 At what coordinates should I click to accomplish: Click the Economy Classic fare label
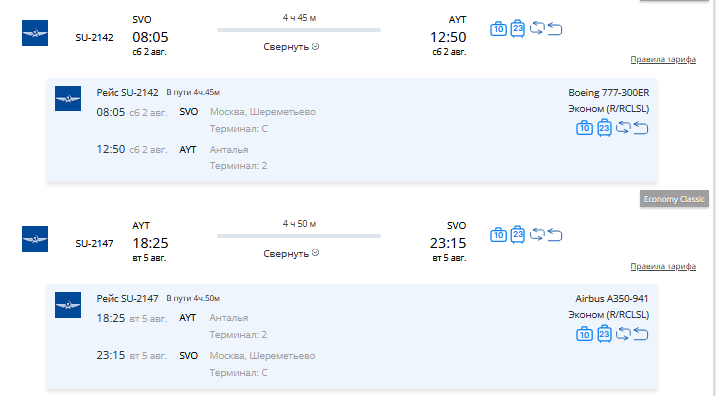674,199
